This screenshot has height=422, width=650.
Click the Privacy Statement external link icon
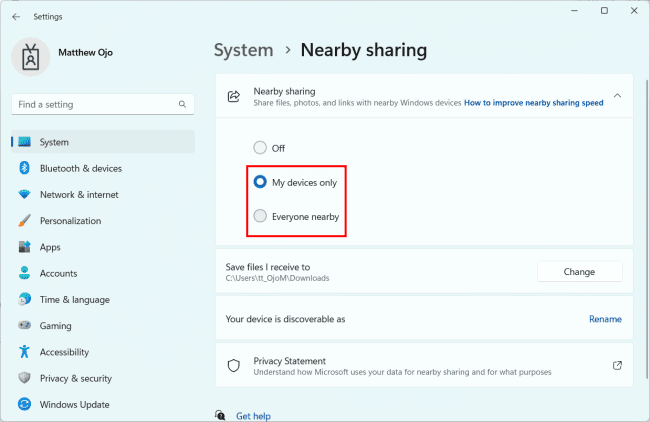617,366
